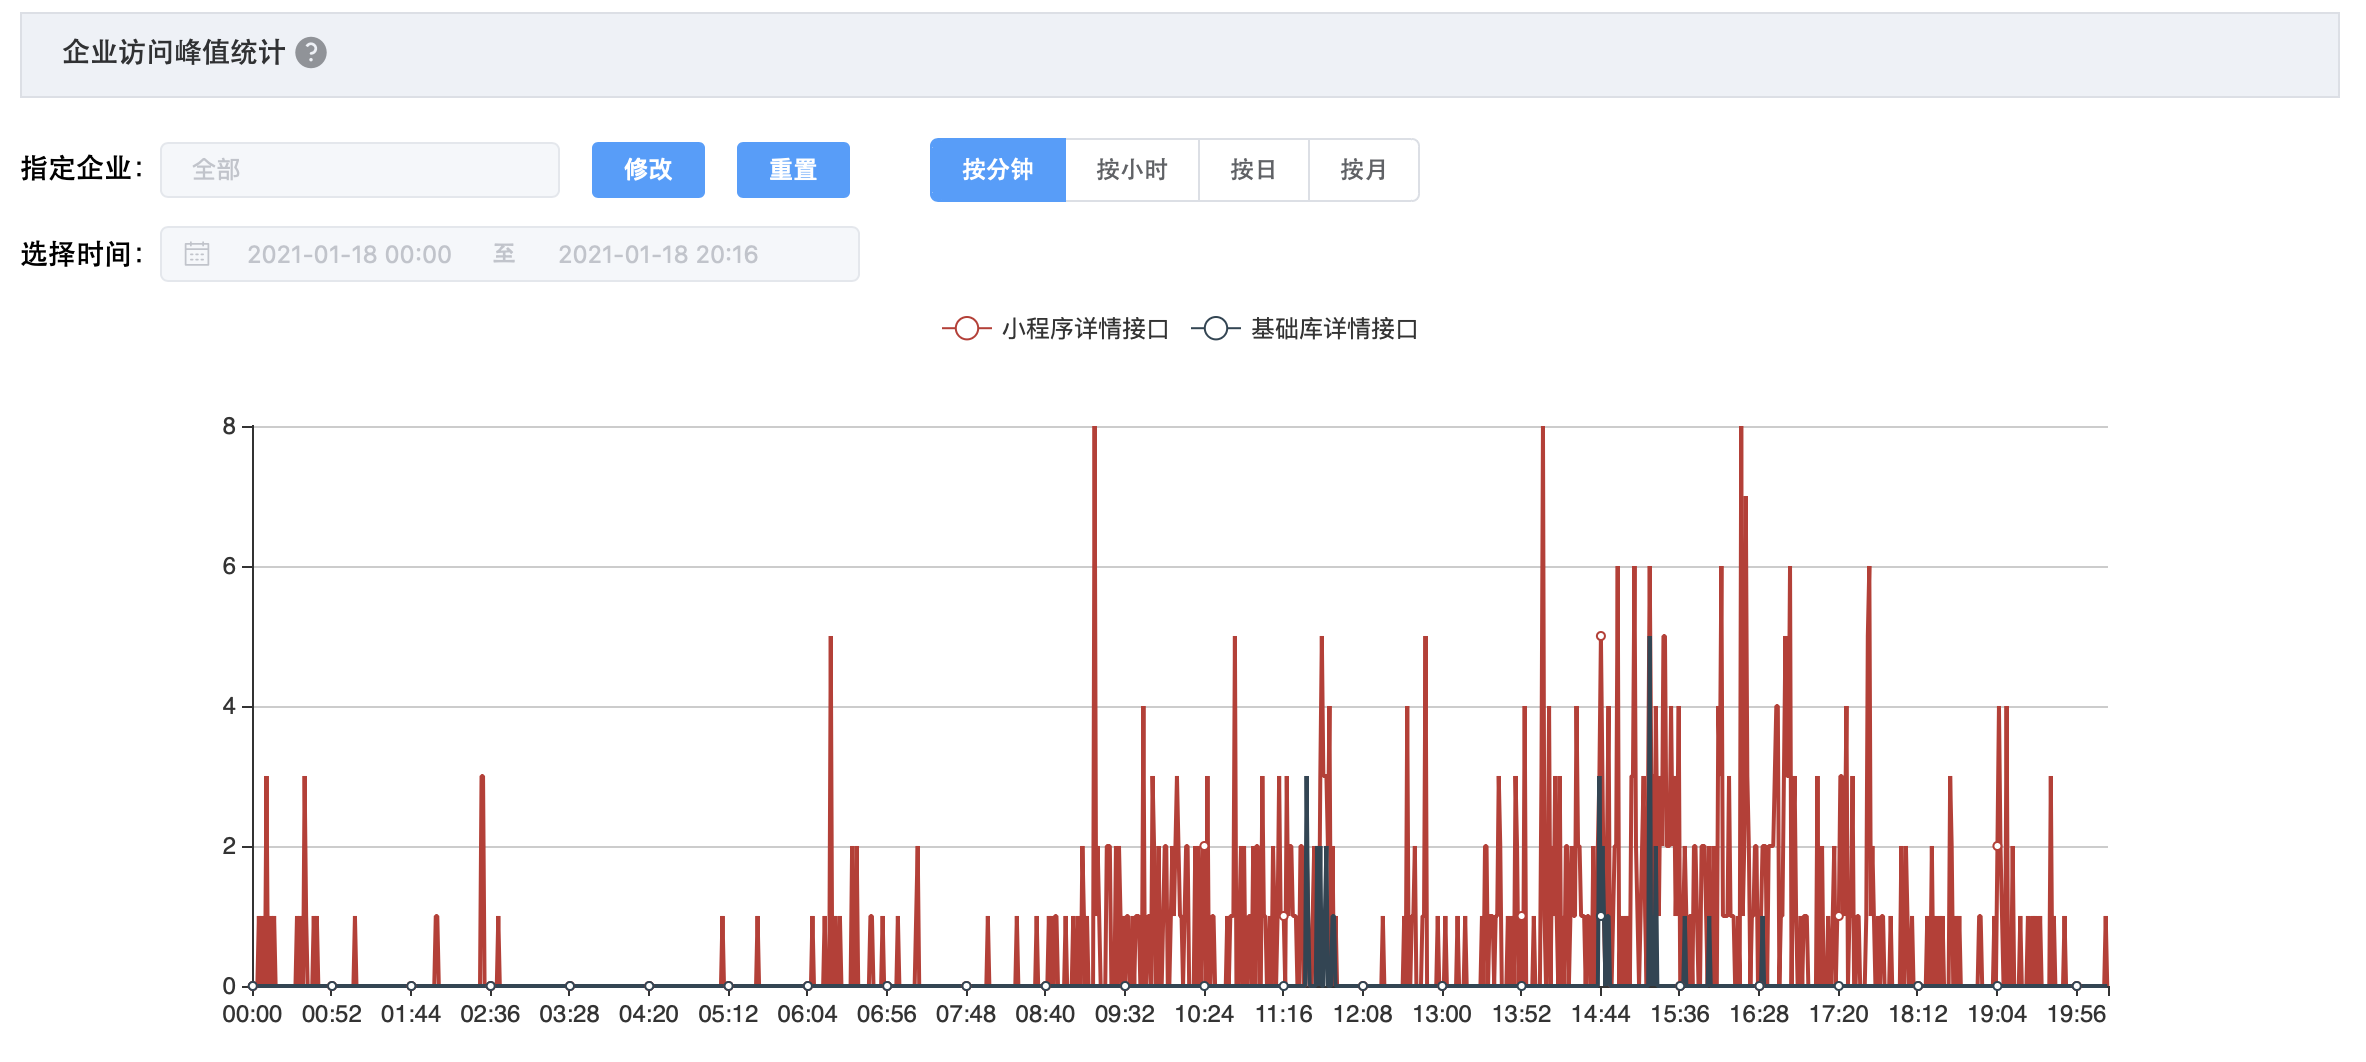This screenshot has width=2366, height=1062.
Task: Select the 按月 granularity tab
Action: coord(1363,170)
